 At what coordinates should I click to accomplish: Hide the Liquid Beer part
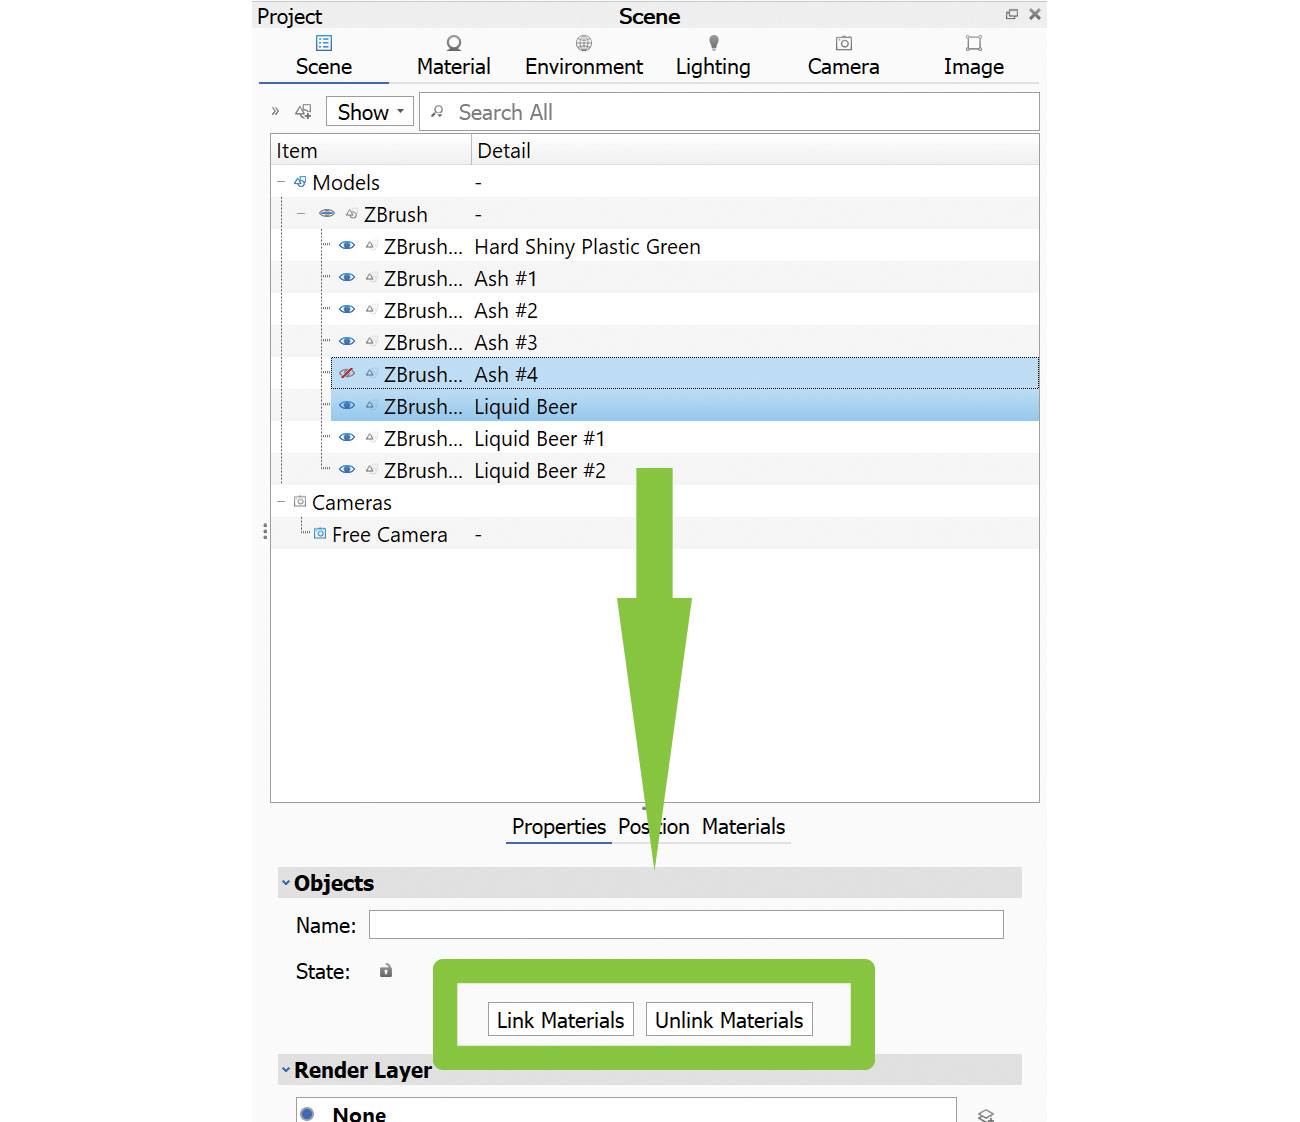pos(347,406)
